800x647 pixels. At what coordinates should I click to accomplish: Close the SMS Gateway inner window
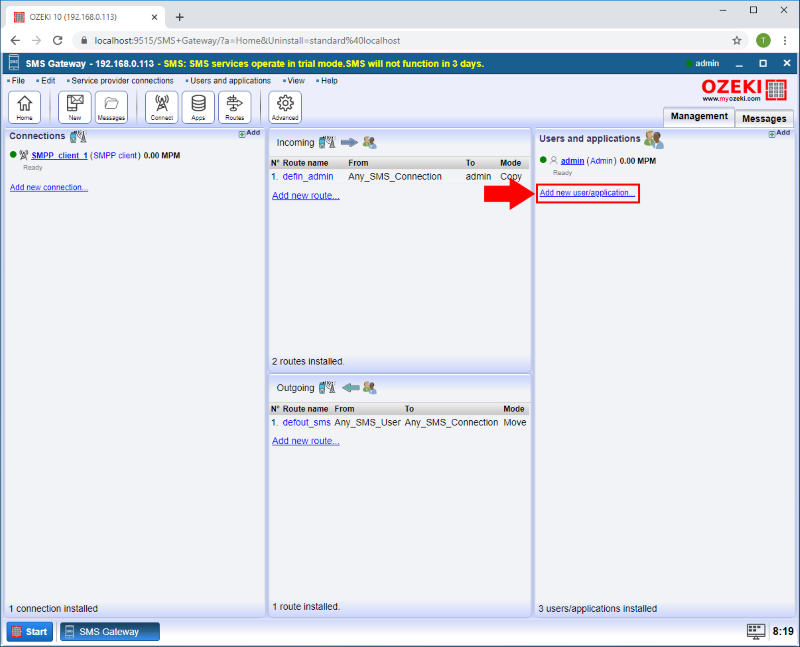click(787, 63)
